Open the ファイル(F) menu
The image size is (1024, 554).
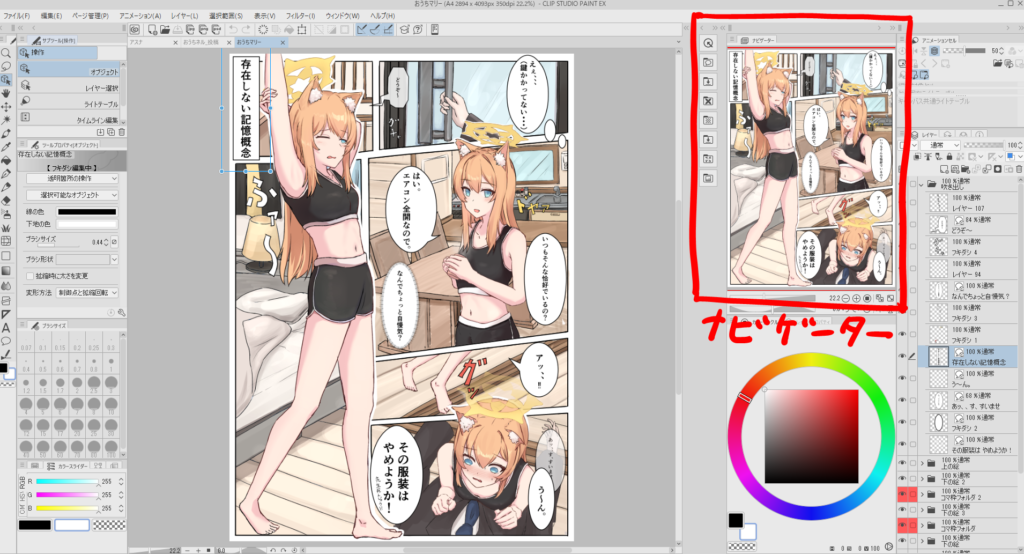16,15
